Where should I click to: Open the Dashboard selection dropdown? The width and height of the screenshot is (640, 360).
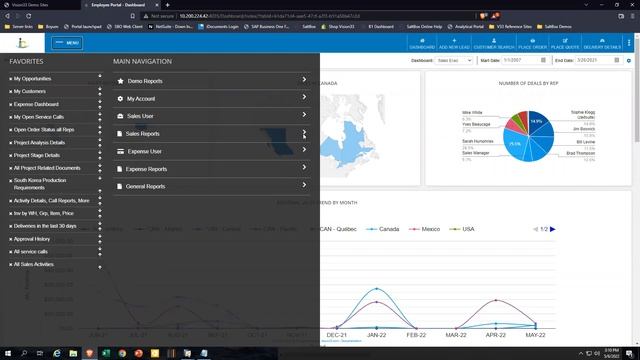point(453,60)
